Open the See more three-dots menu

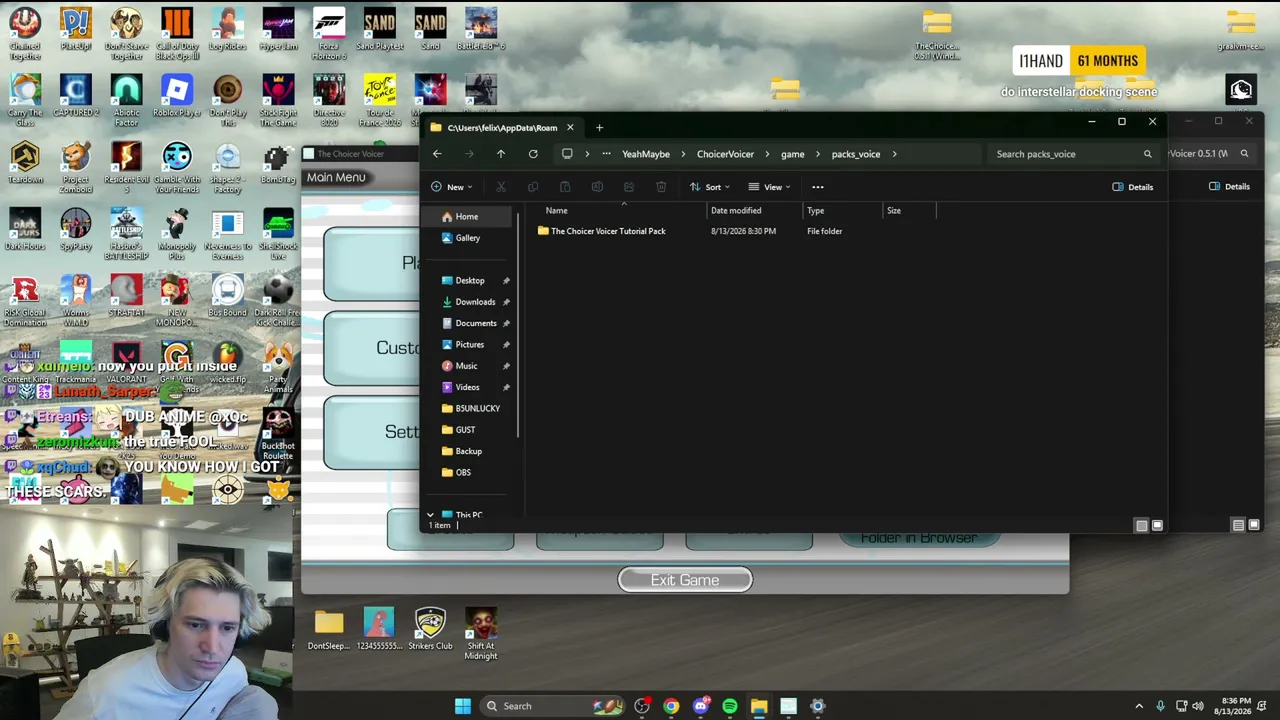[818, 187]
